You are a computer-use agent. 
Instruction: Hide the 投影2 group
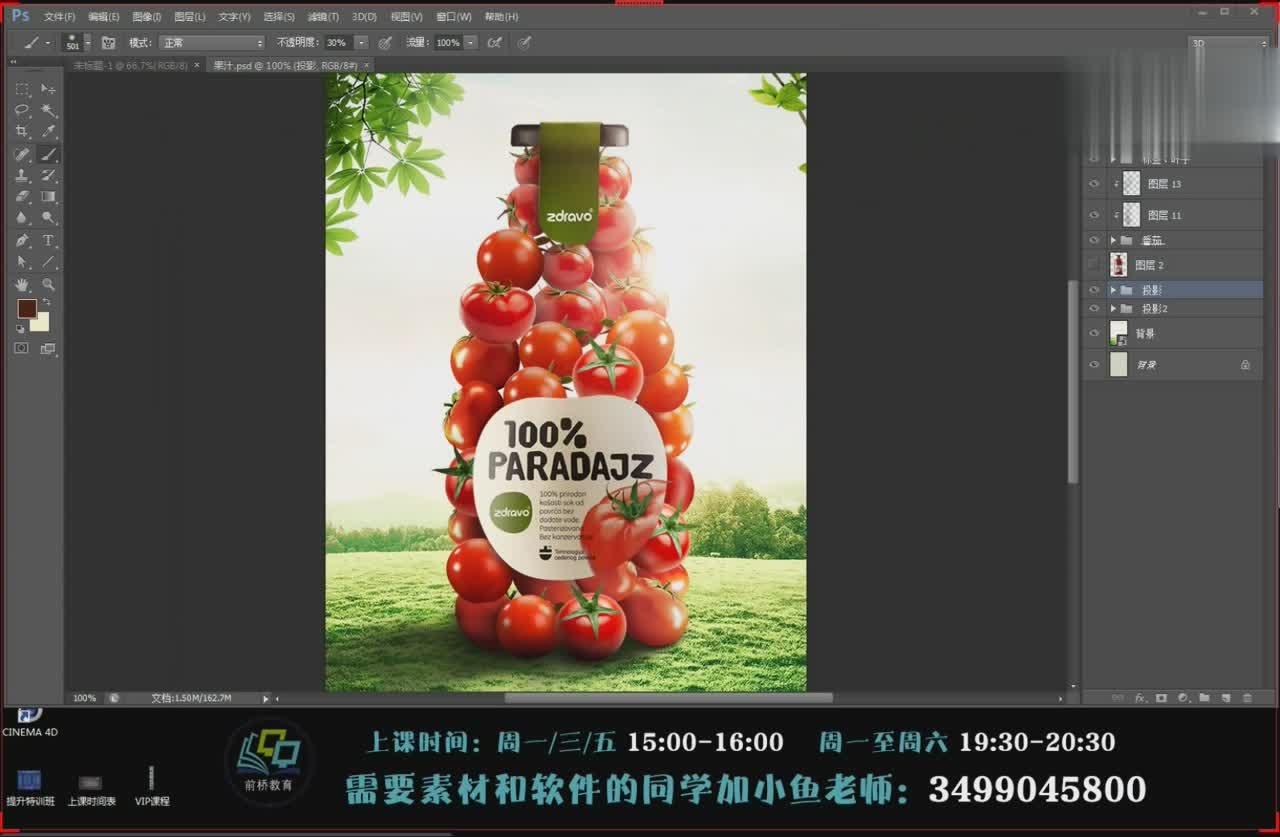[1093, 308]
